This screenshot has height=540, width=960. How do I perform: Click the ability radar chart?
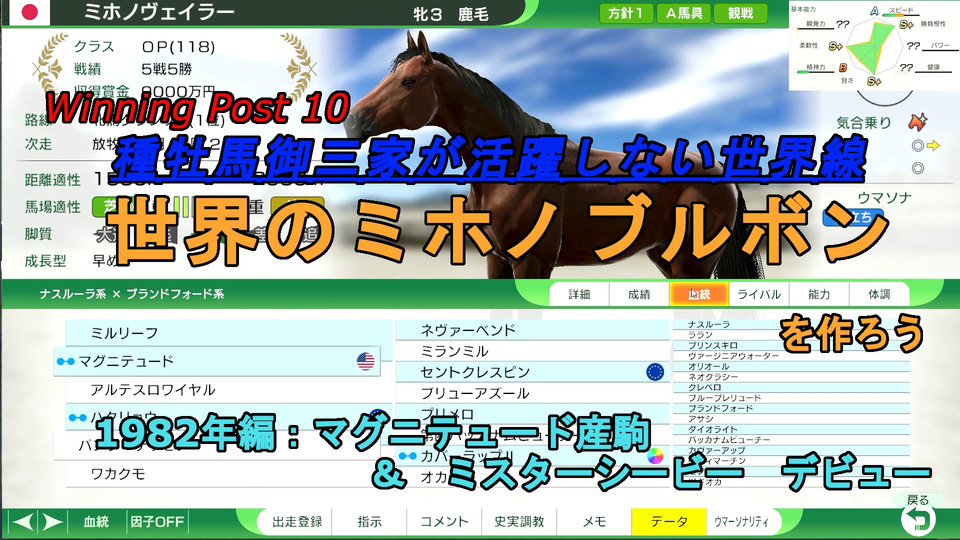(875, 46)
